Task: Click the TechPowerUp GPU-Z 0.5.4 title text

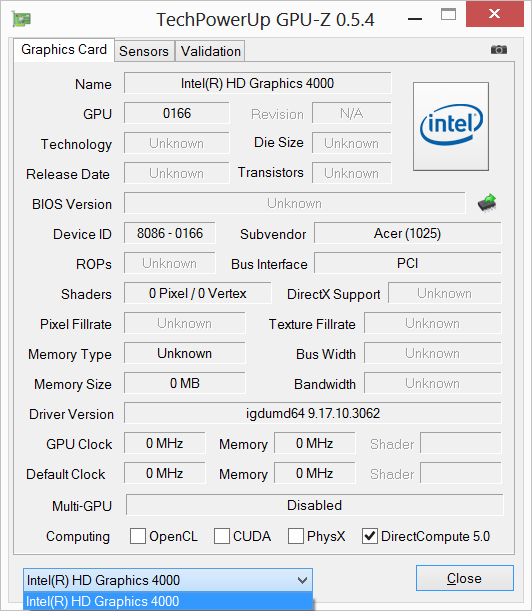Action: pos(265,19)
